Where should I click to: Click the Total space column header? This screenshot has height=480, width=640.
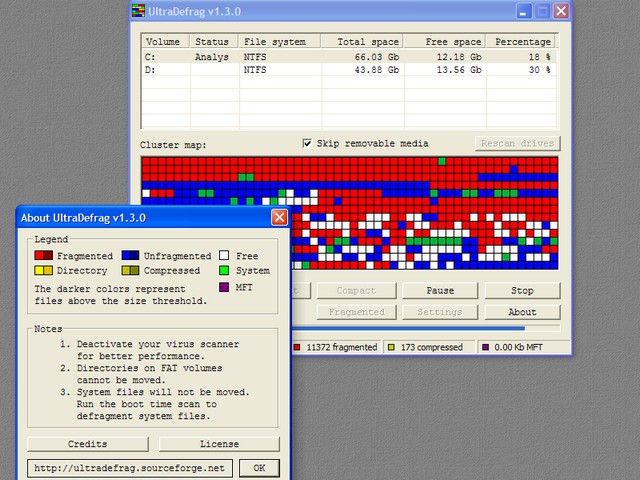click(x=362, y=42)
